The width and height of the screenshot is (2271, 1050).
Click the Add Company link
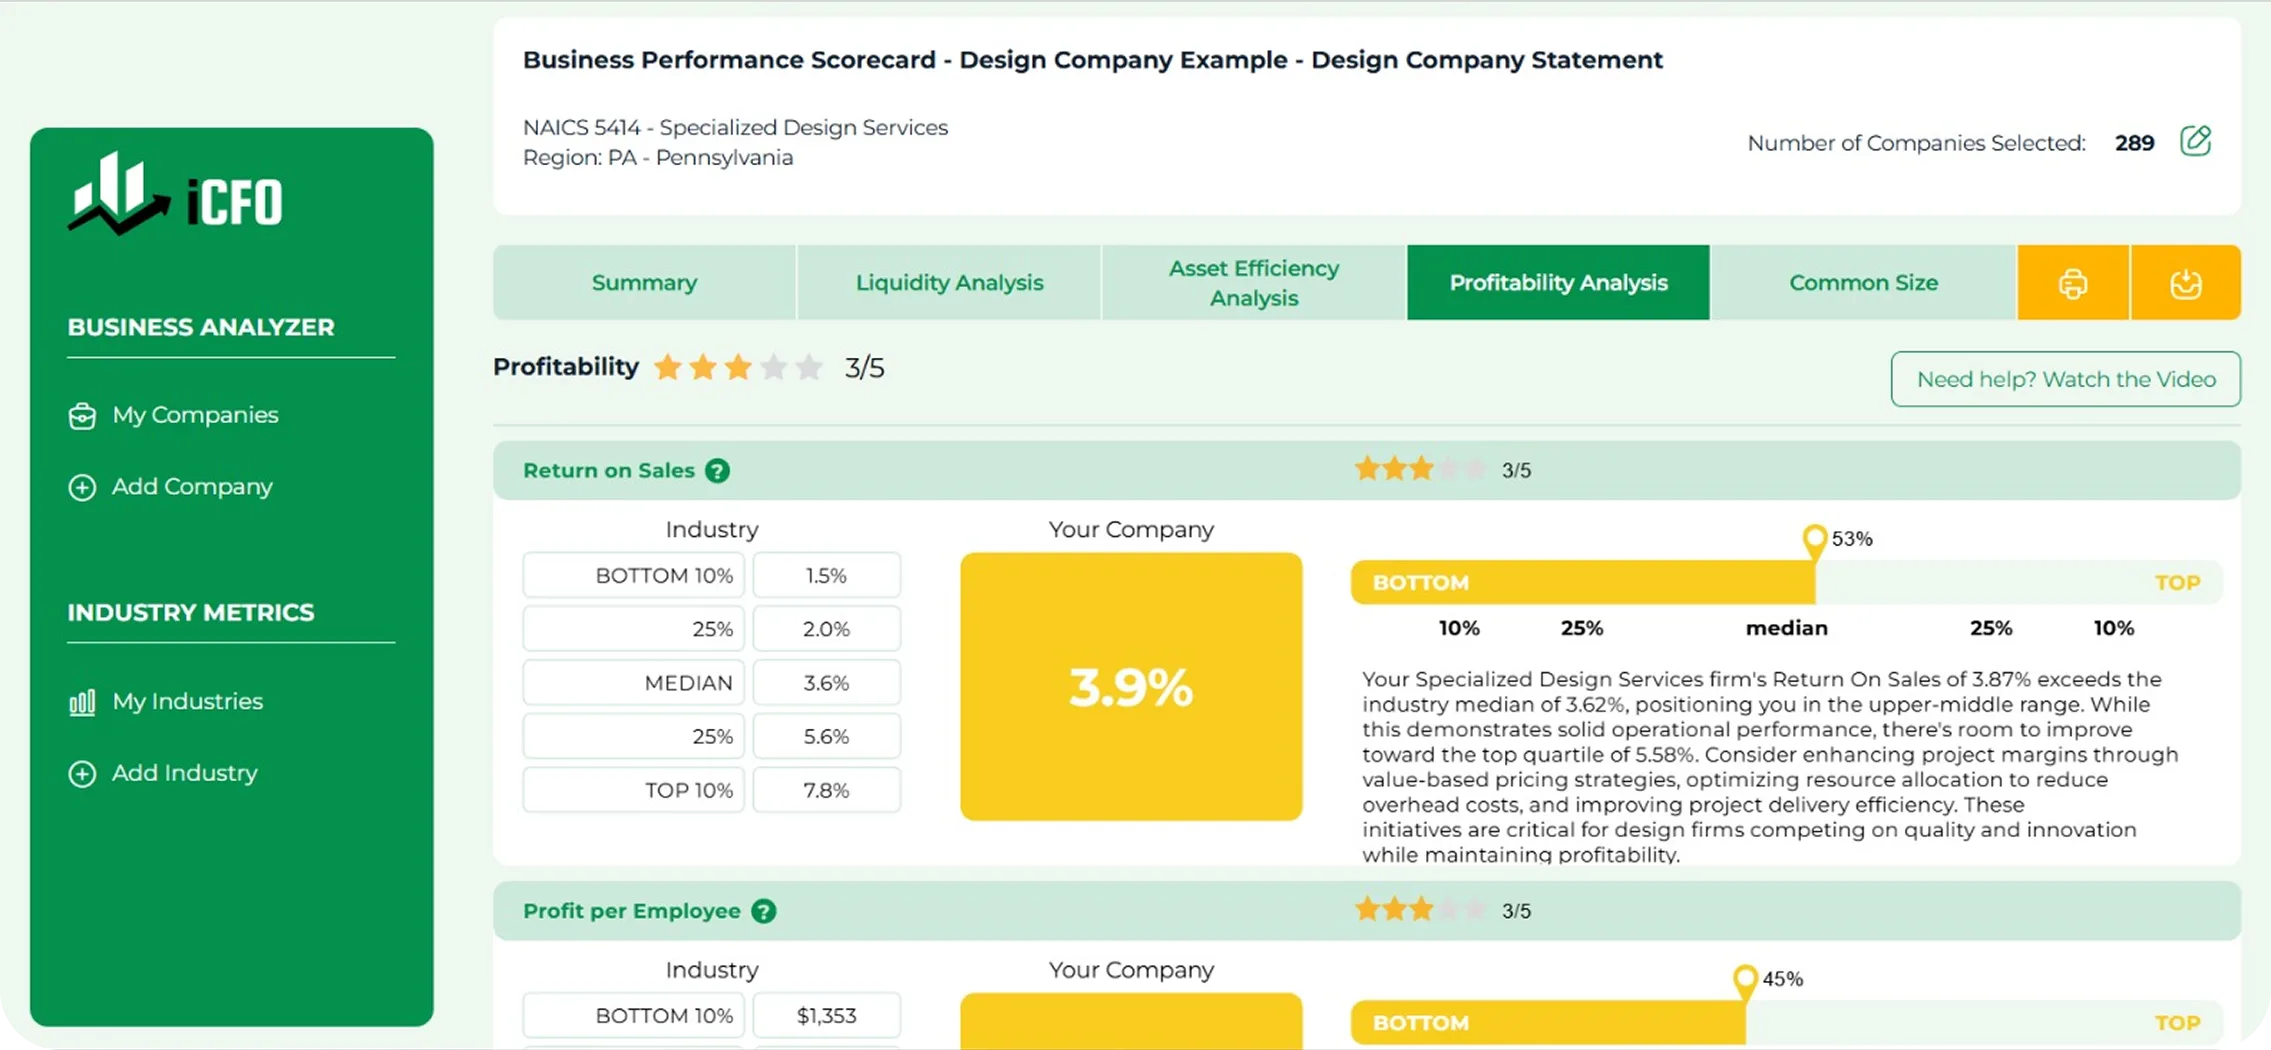tap(192, 487)
